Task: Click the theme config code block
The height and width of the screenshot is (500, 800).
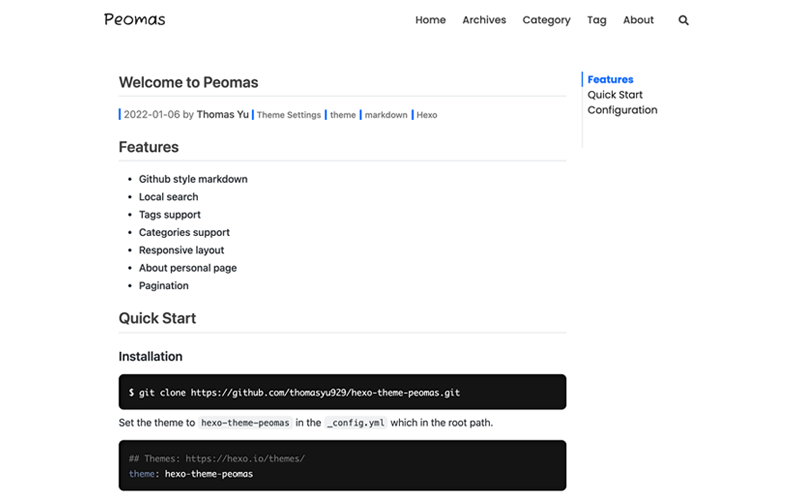Action: click(342, 465)
